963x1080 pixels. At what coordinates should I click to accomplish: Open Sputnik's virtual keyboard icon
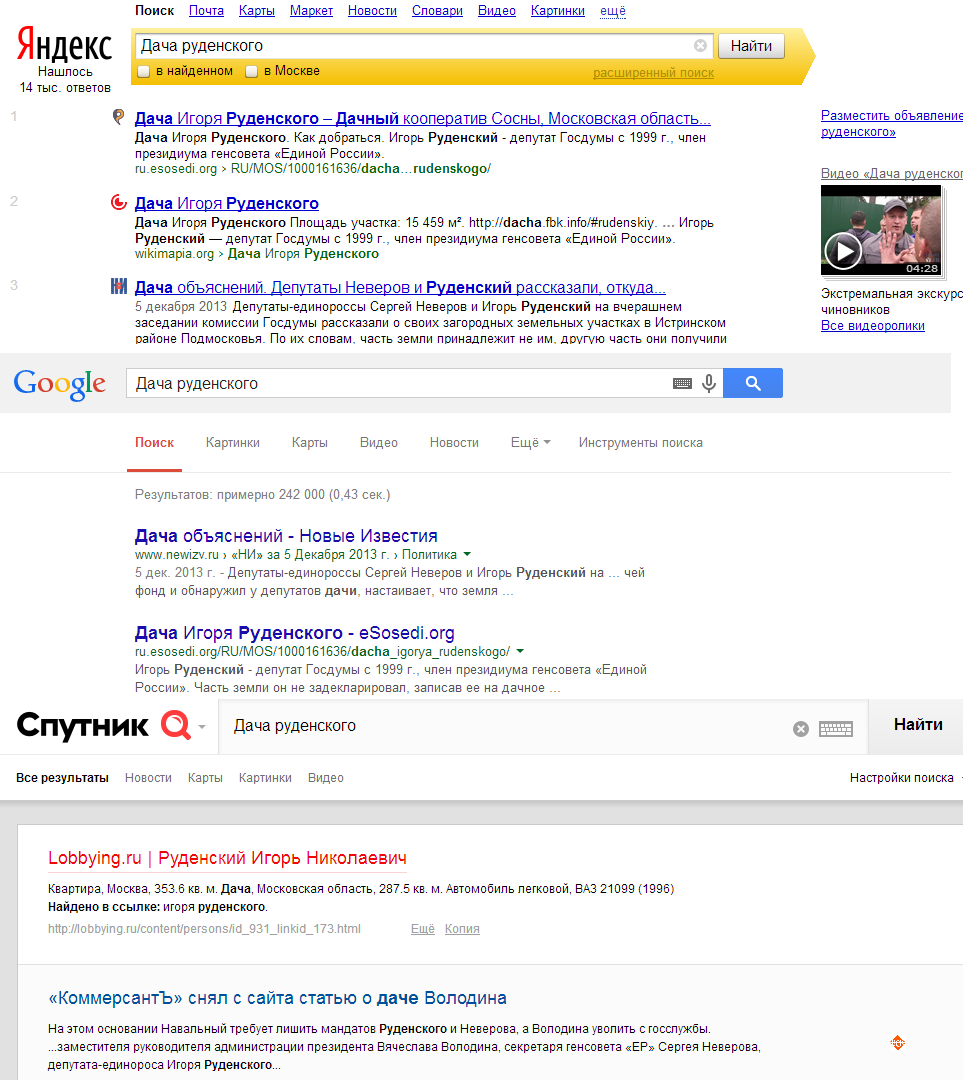[835, 729]
